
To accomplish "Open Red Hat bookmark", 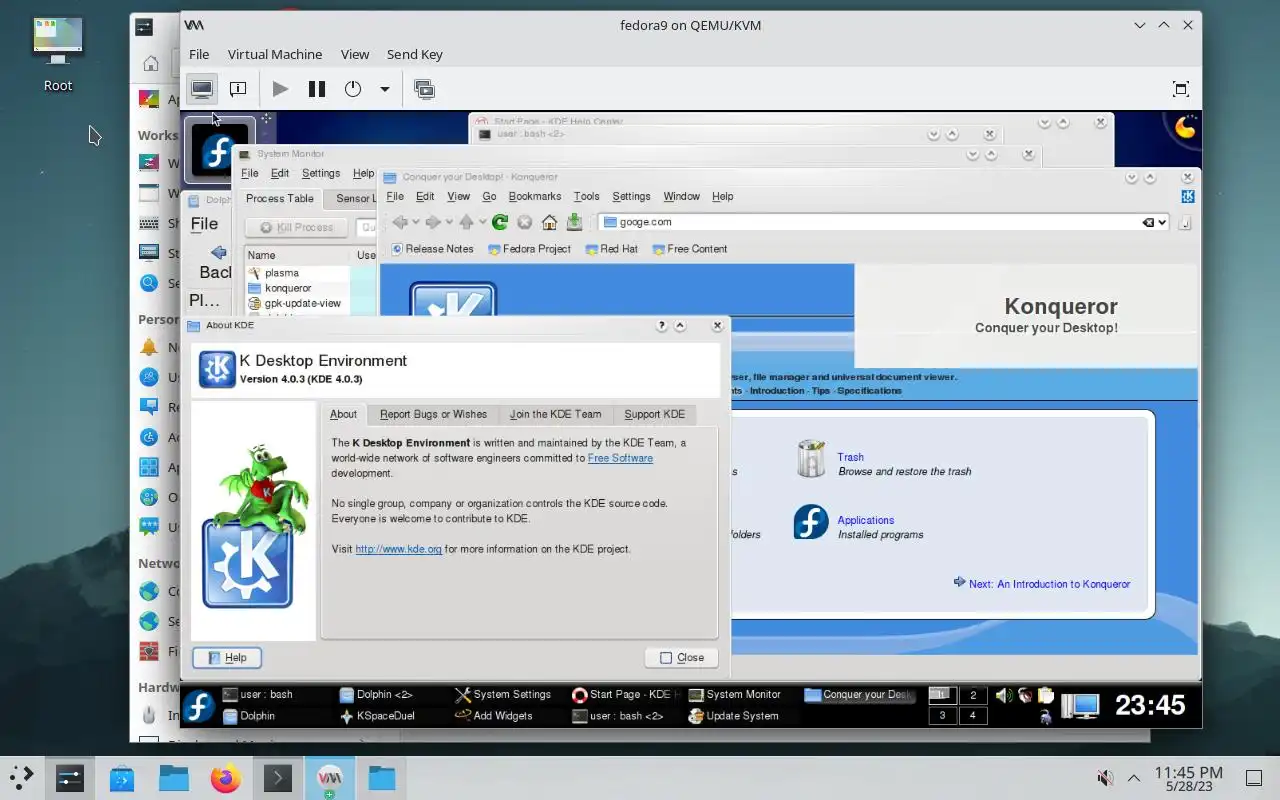I will pos(612,249).
